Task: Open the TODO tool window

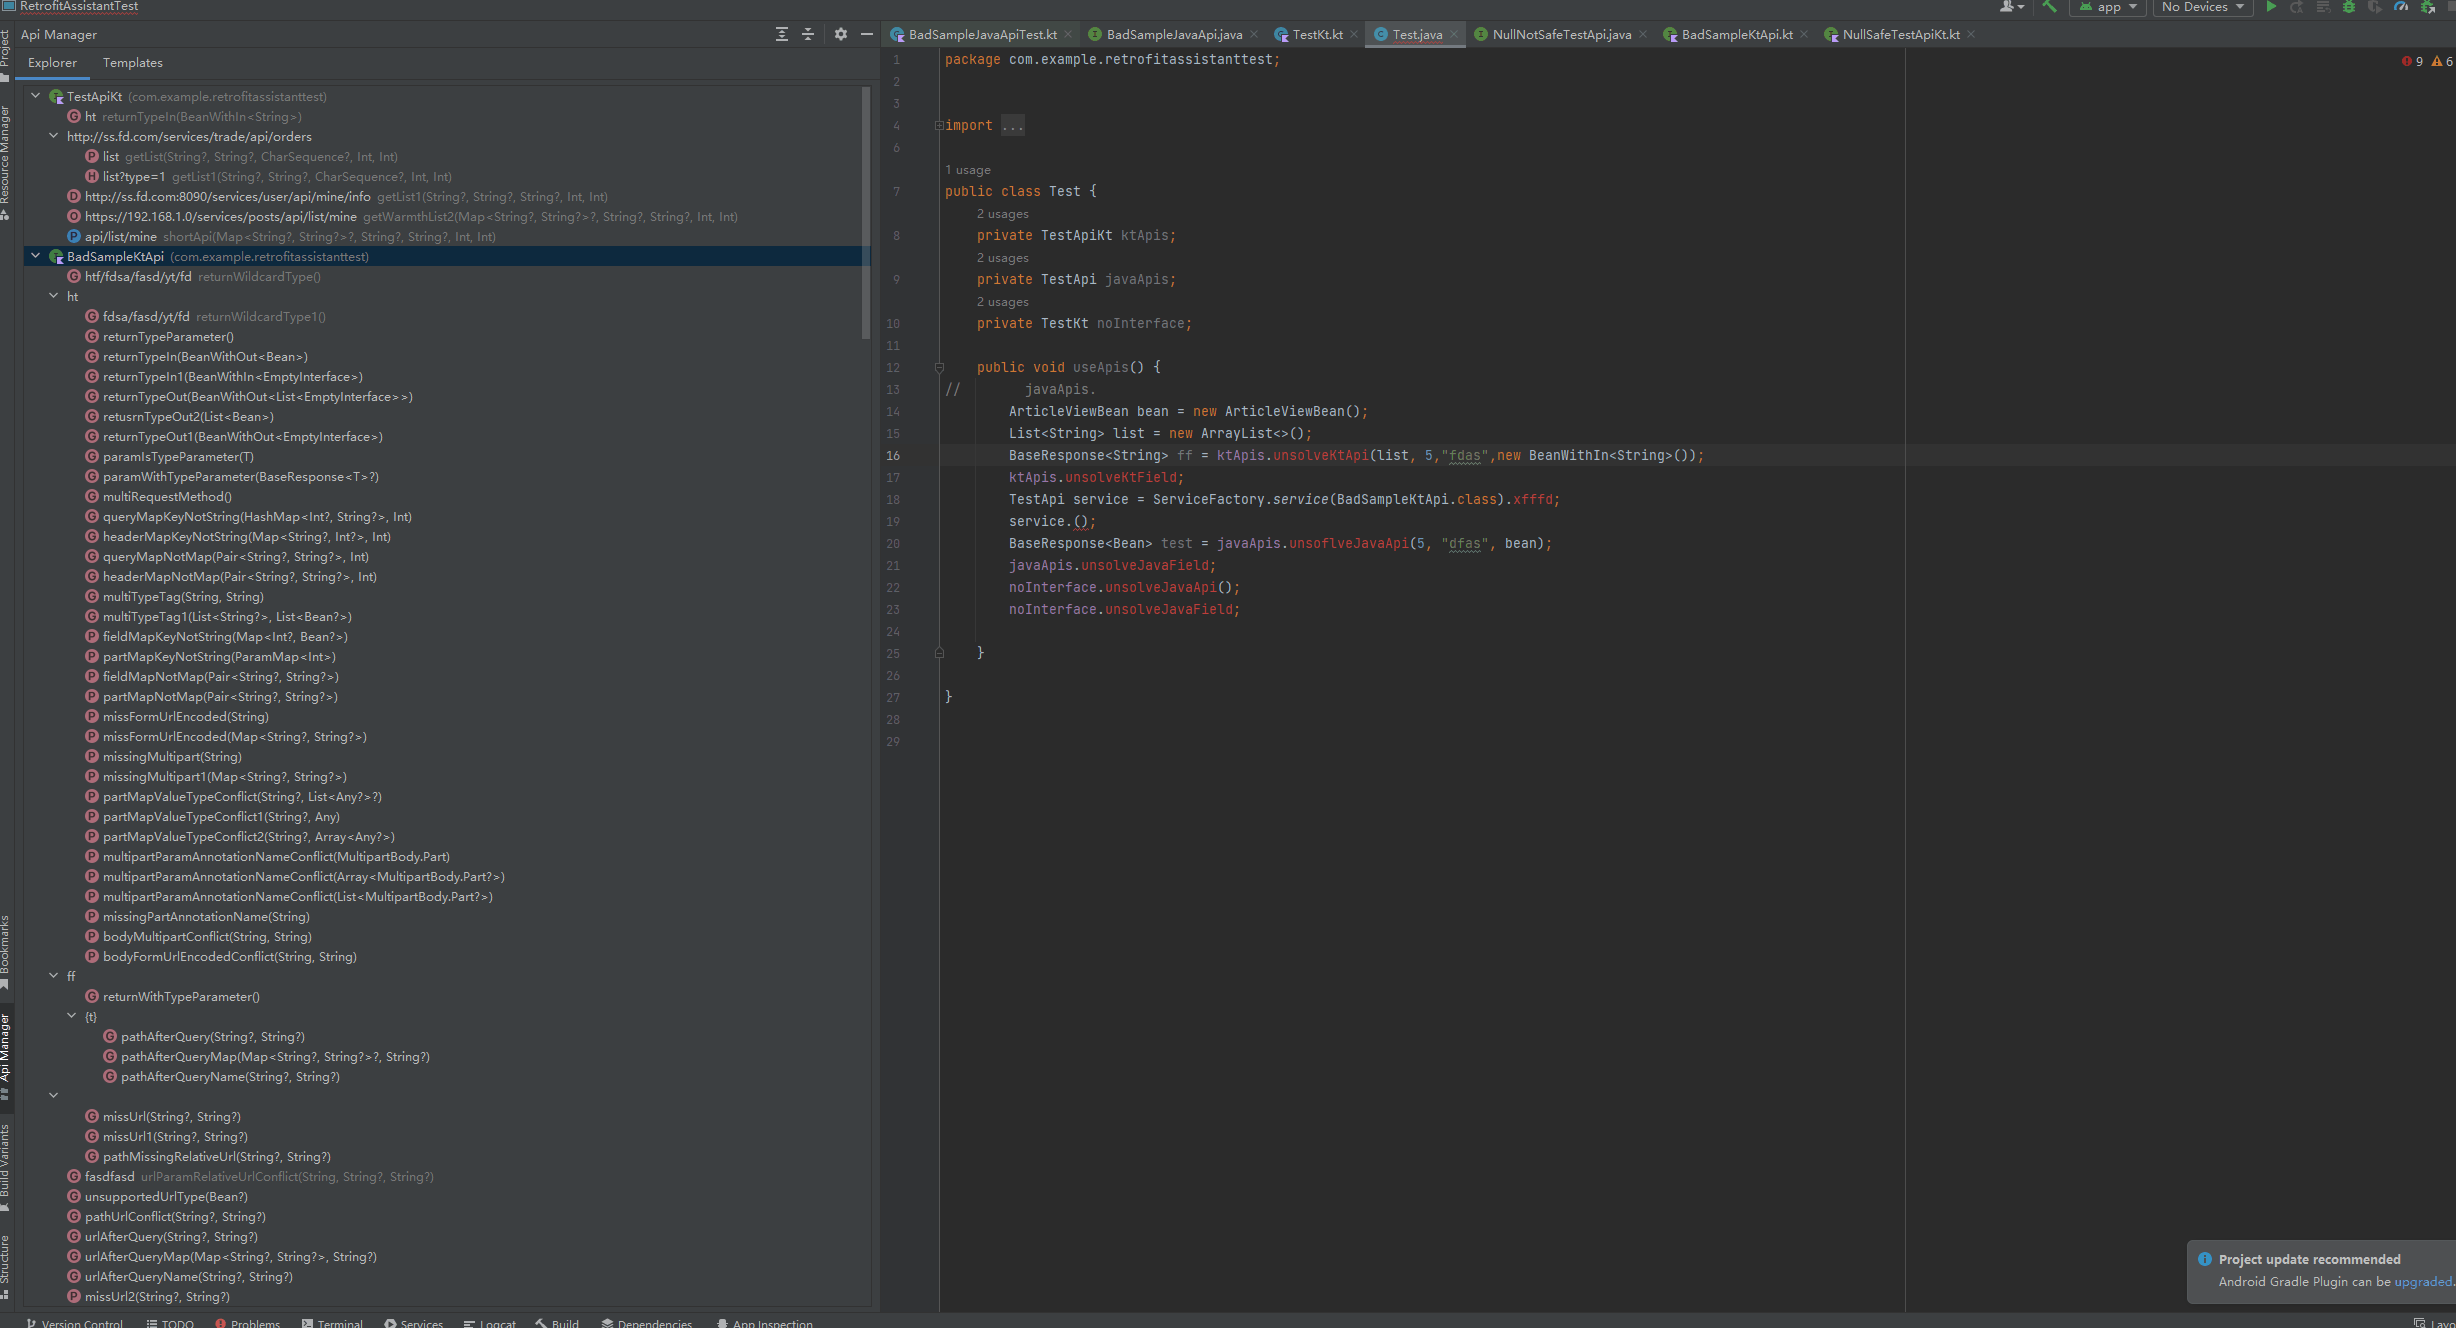Action: pos(170,1322)
